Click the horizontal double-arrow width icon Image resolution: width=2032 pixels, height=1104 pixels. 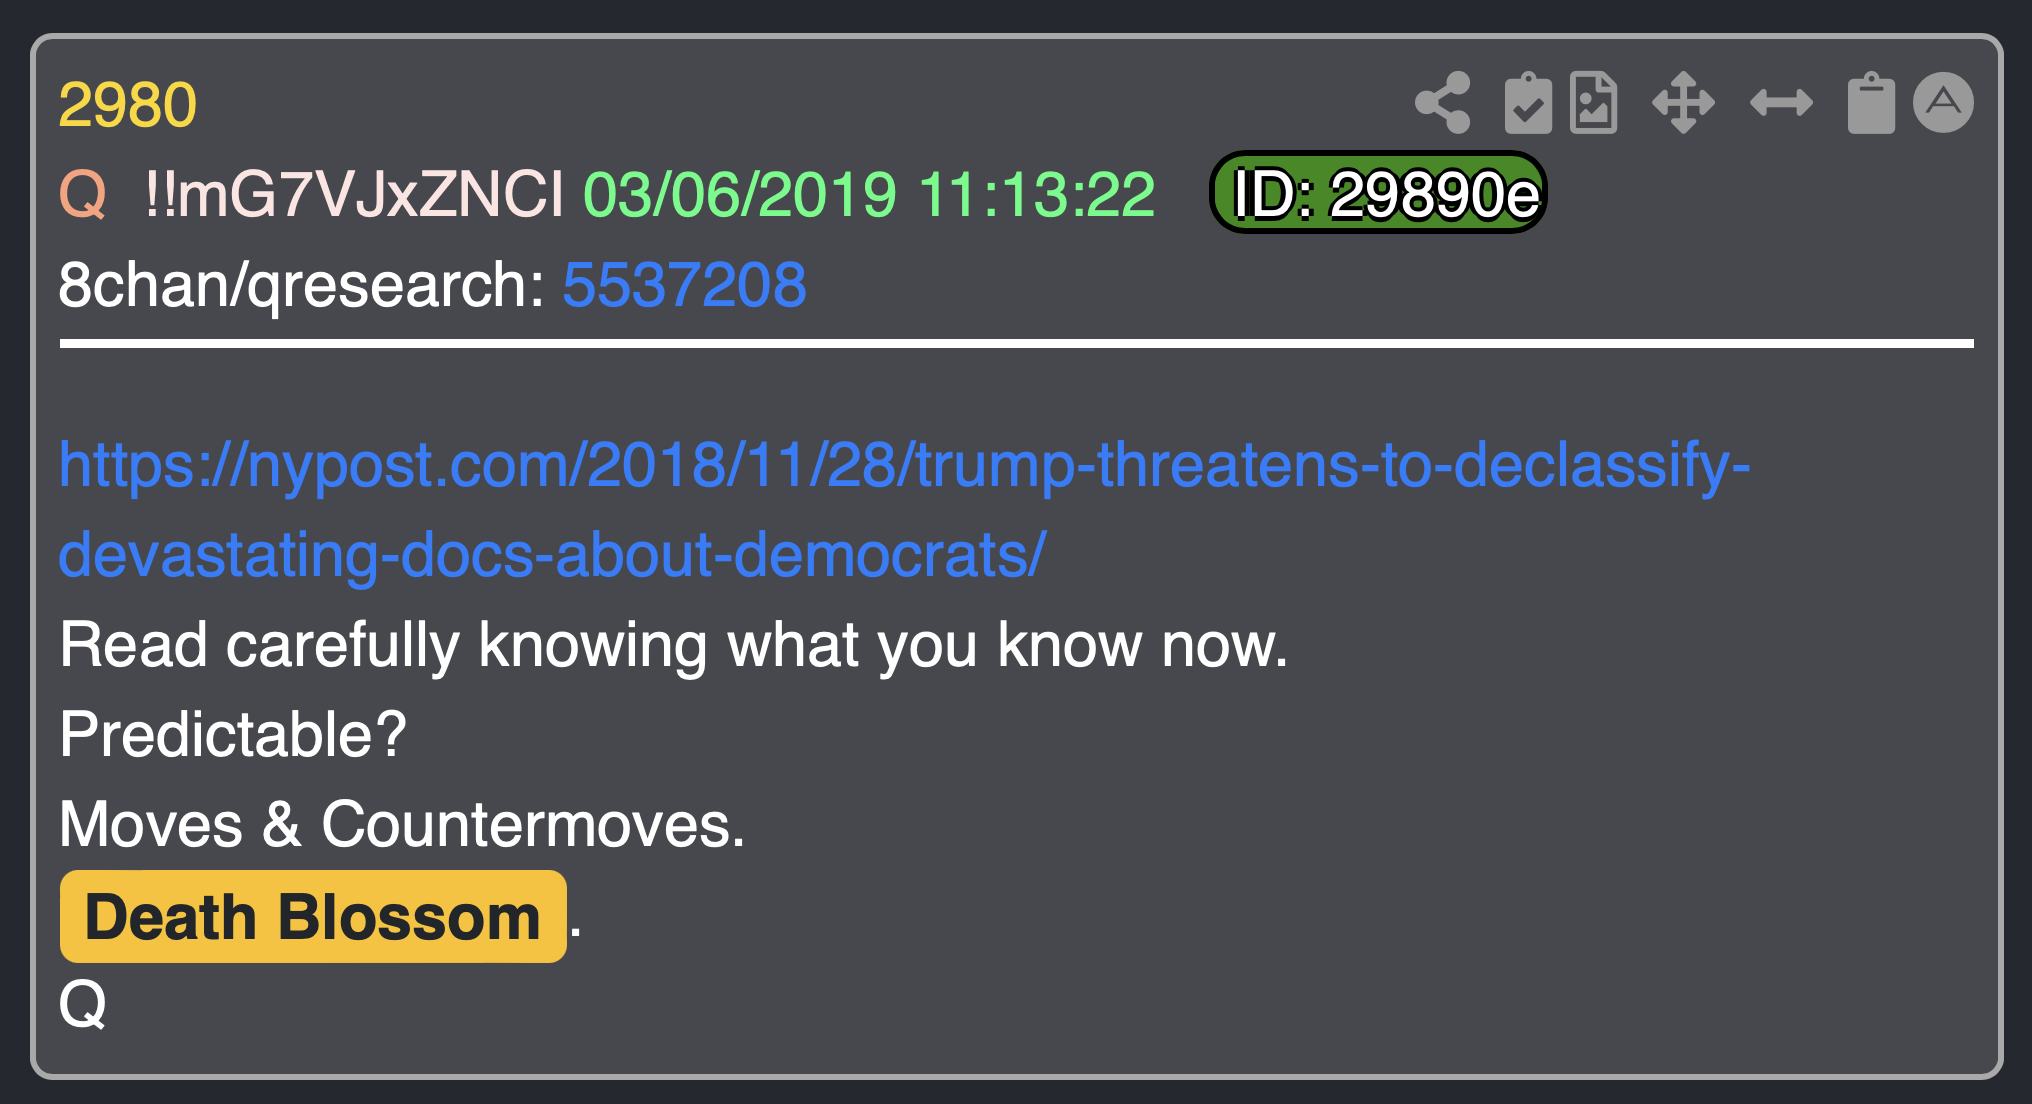point(1781,103)
